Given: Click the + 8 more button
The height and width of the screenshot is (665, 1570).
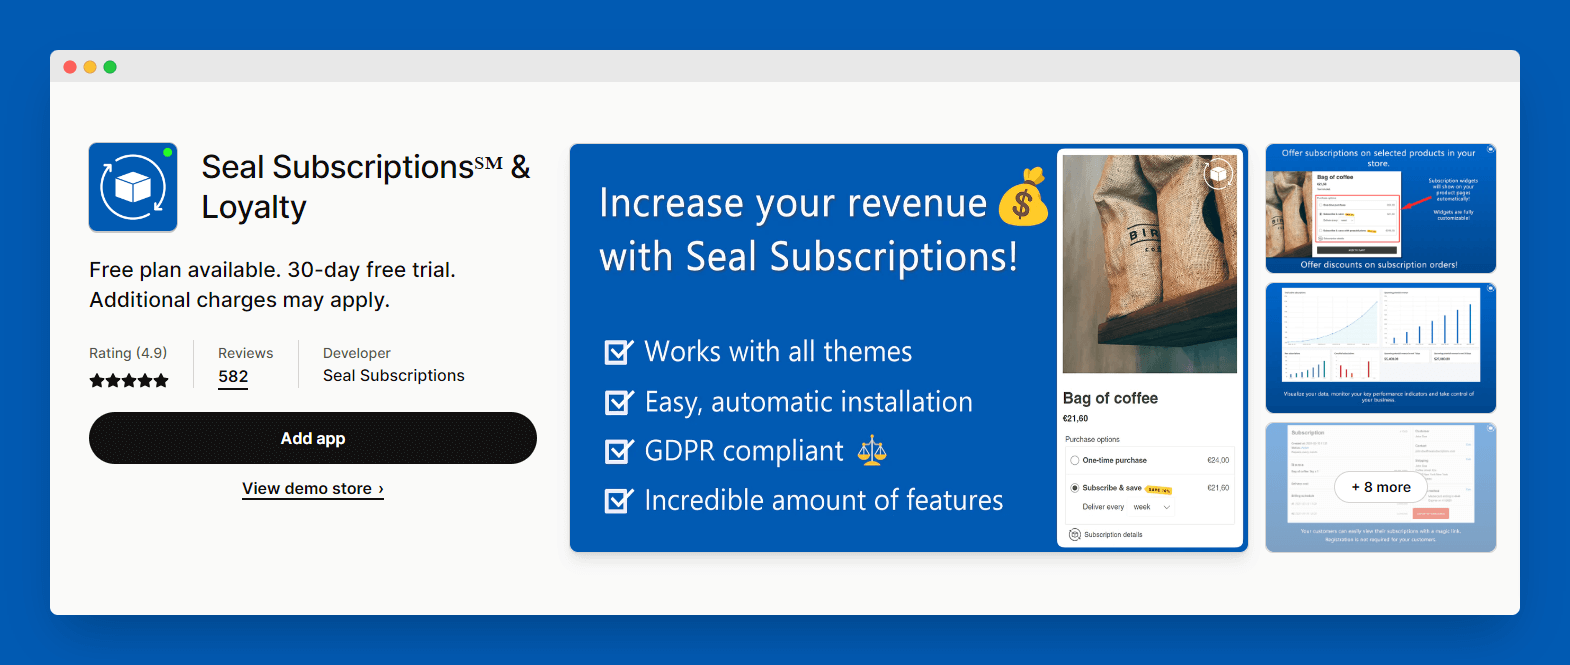Looking at the screenshot, I should [x=1381, y=487].
